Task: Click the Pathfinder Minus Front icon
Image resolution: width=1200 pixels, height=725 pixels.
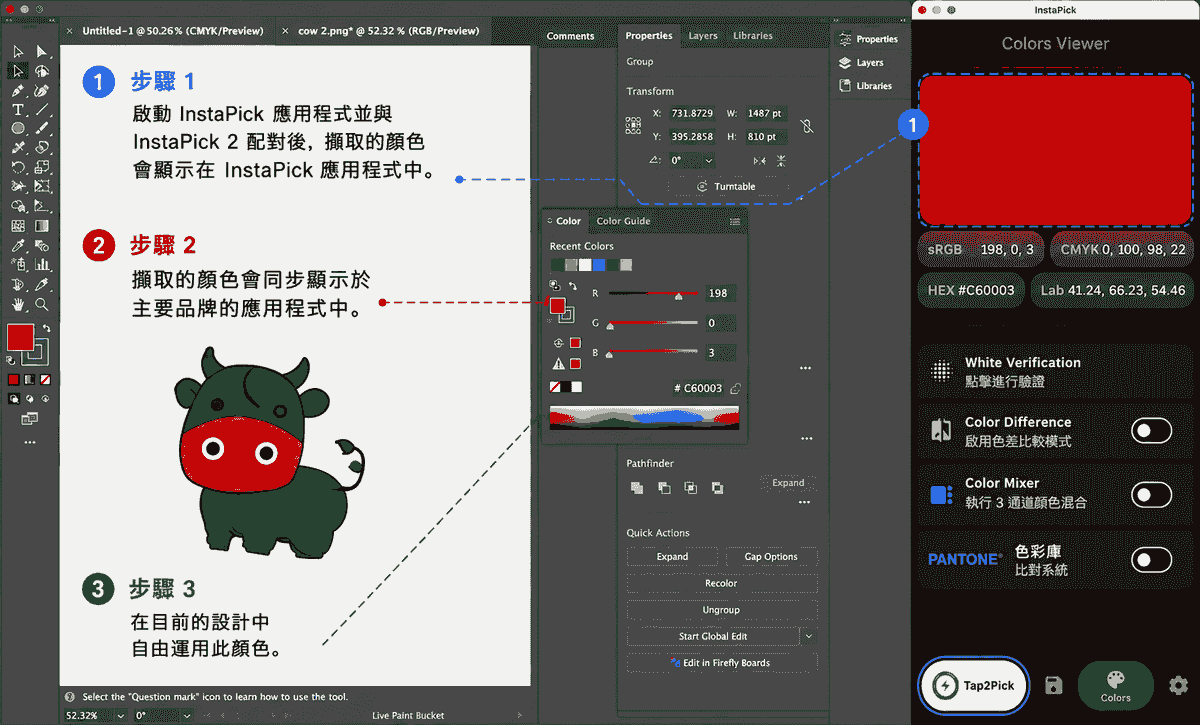Action: click(x=663, y=488)
